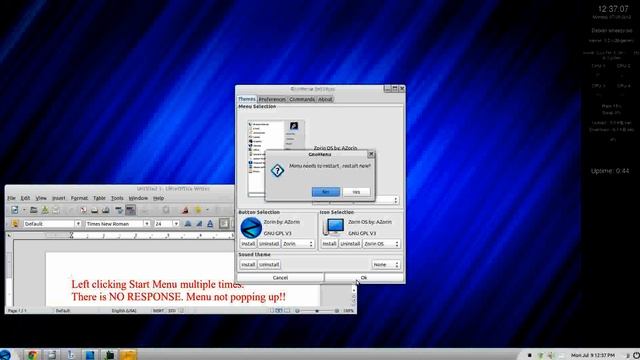Click Install under Button Selection

click(x=248, y=244)
